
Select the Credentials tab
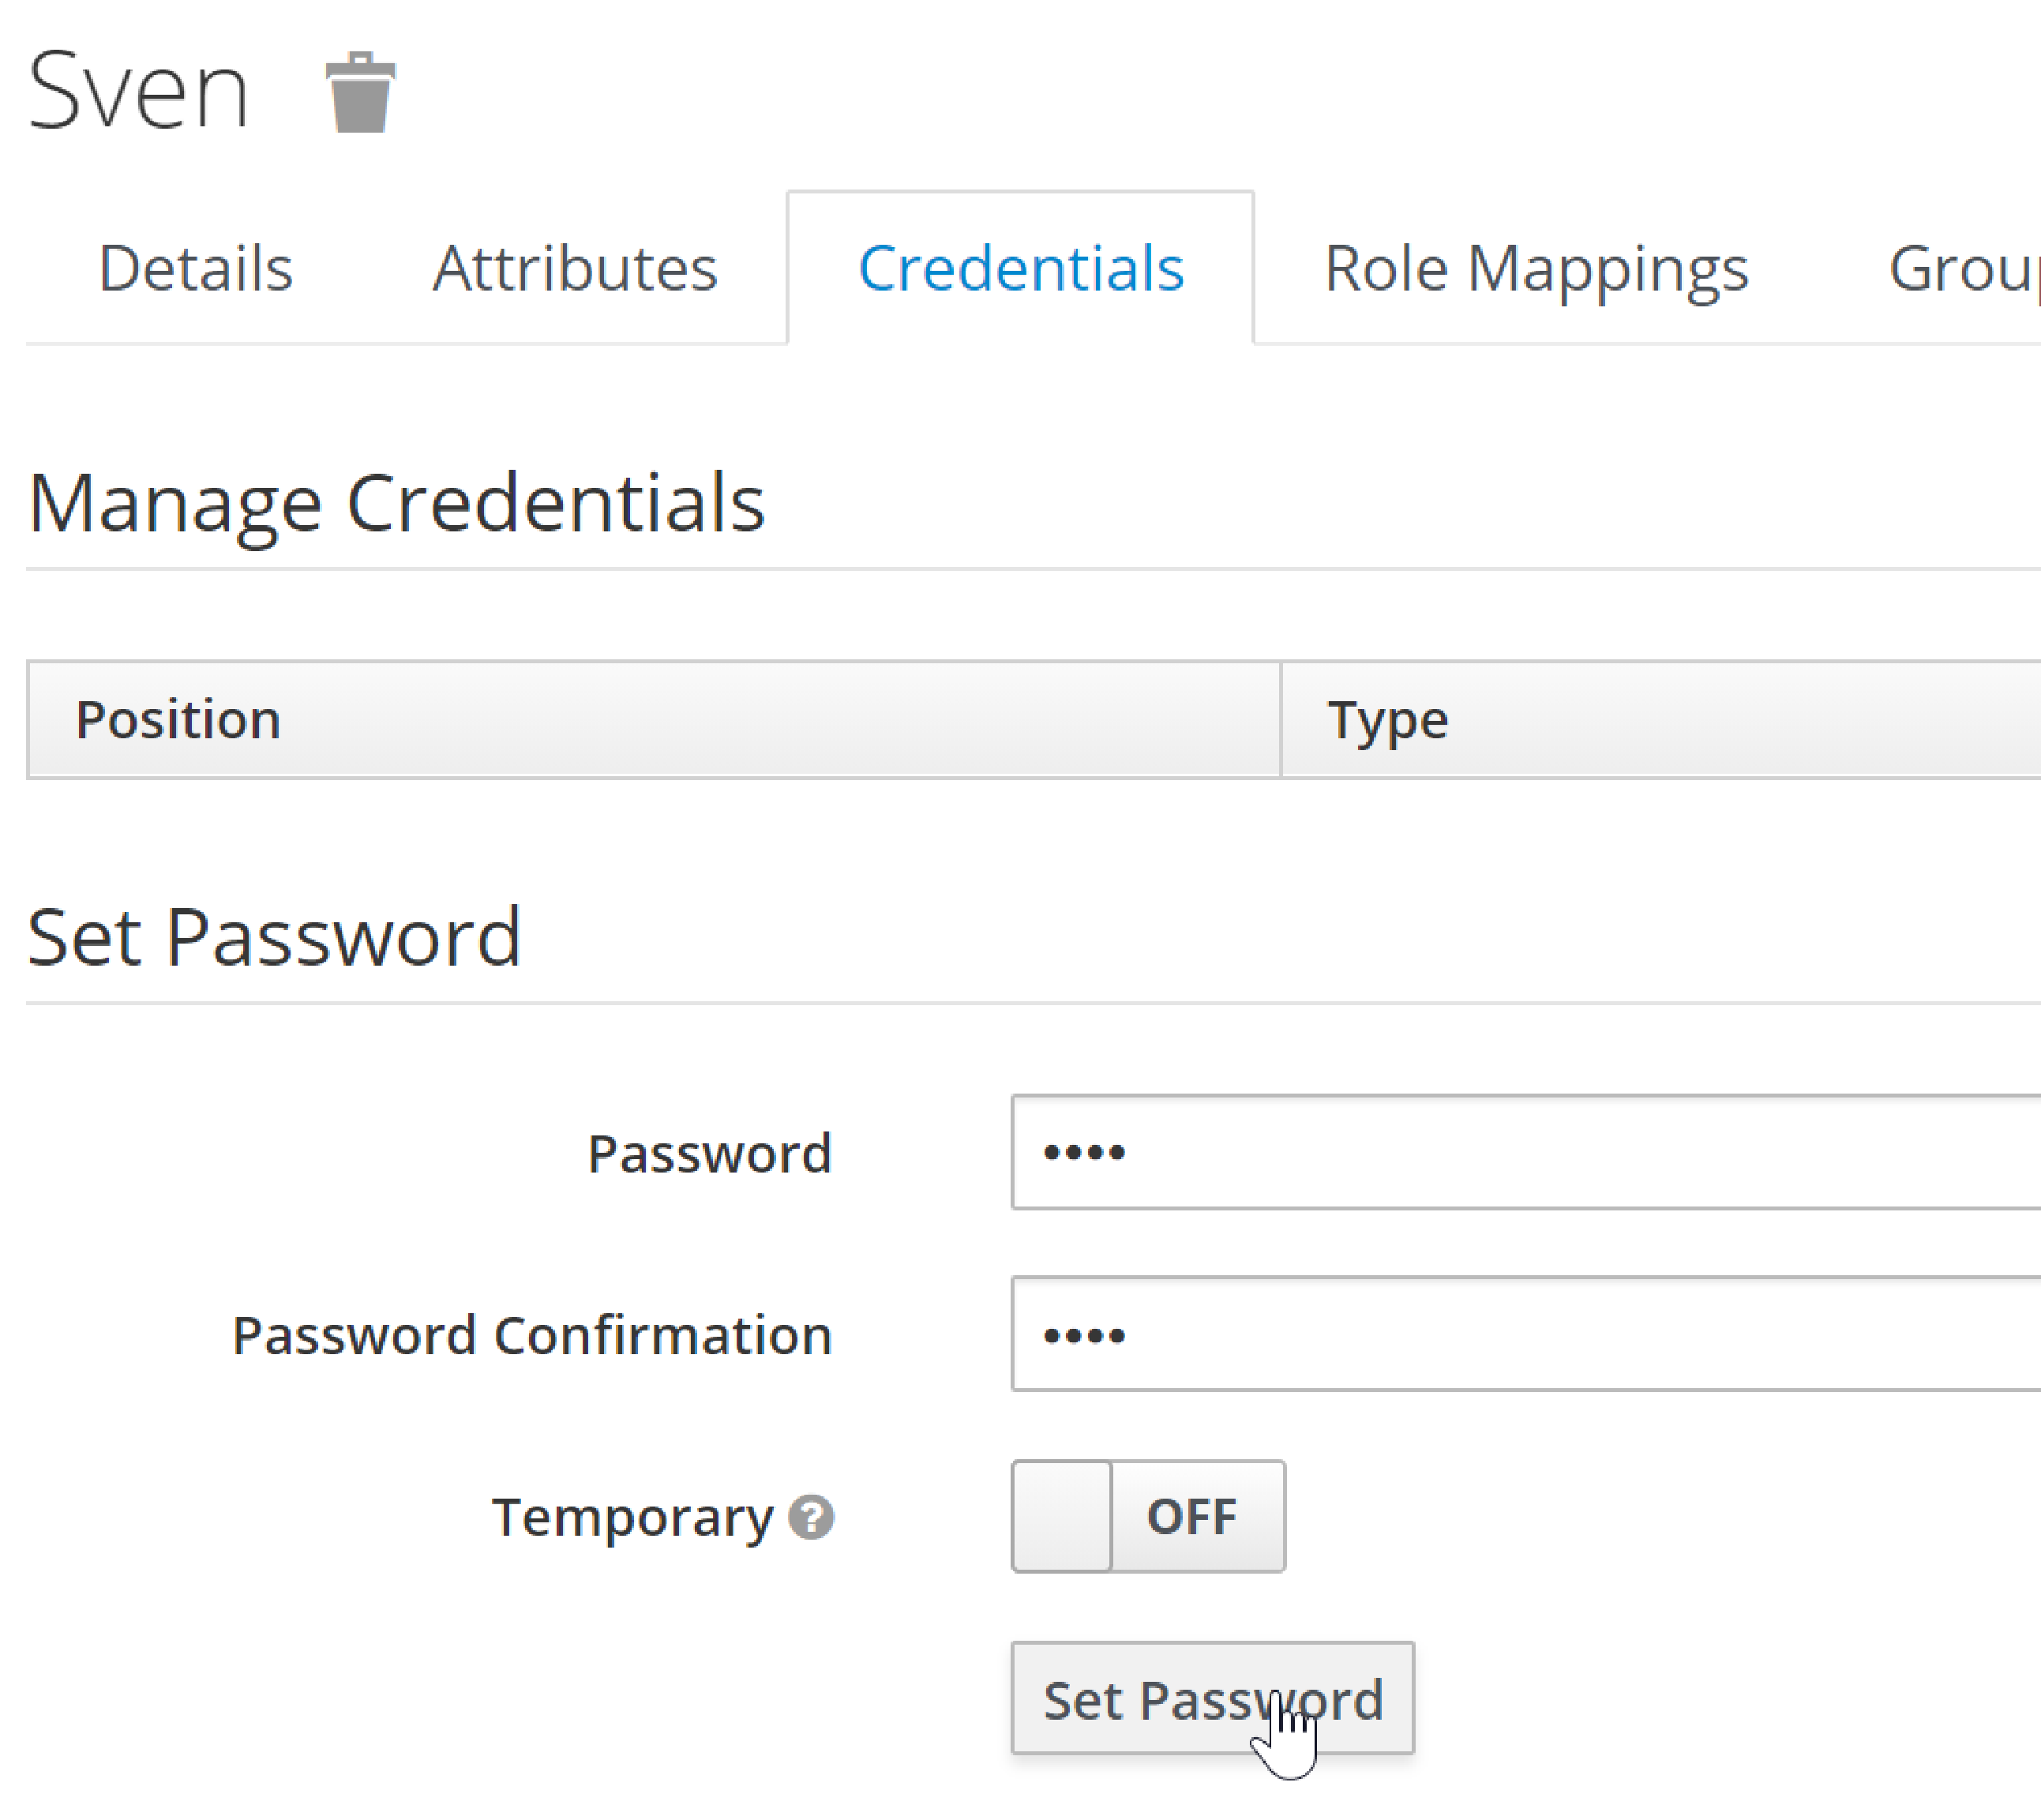[1020, 268]
